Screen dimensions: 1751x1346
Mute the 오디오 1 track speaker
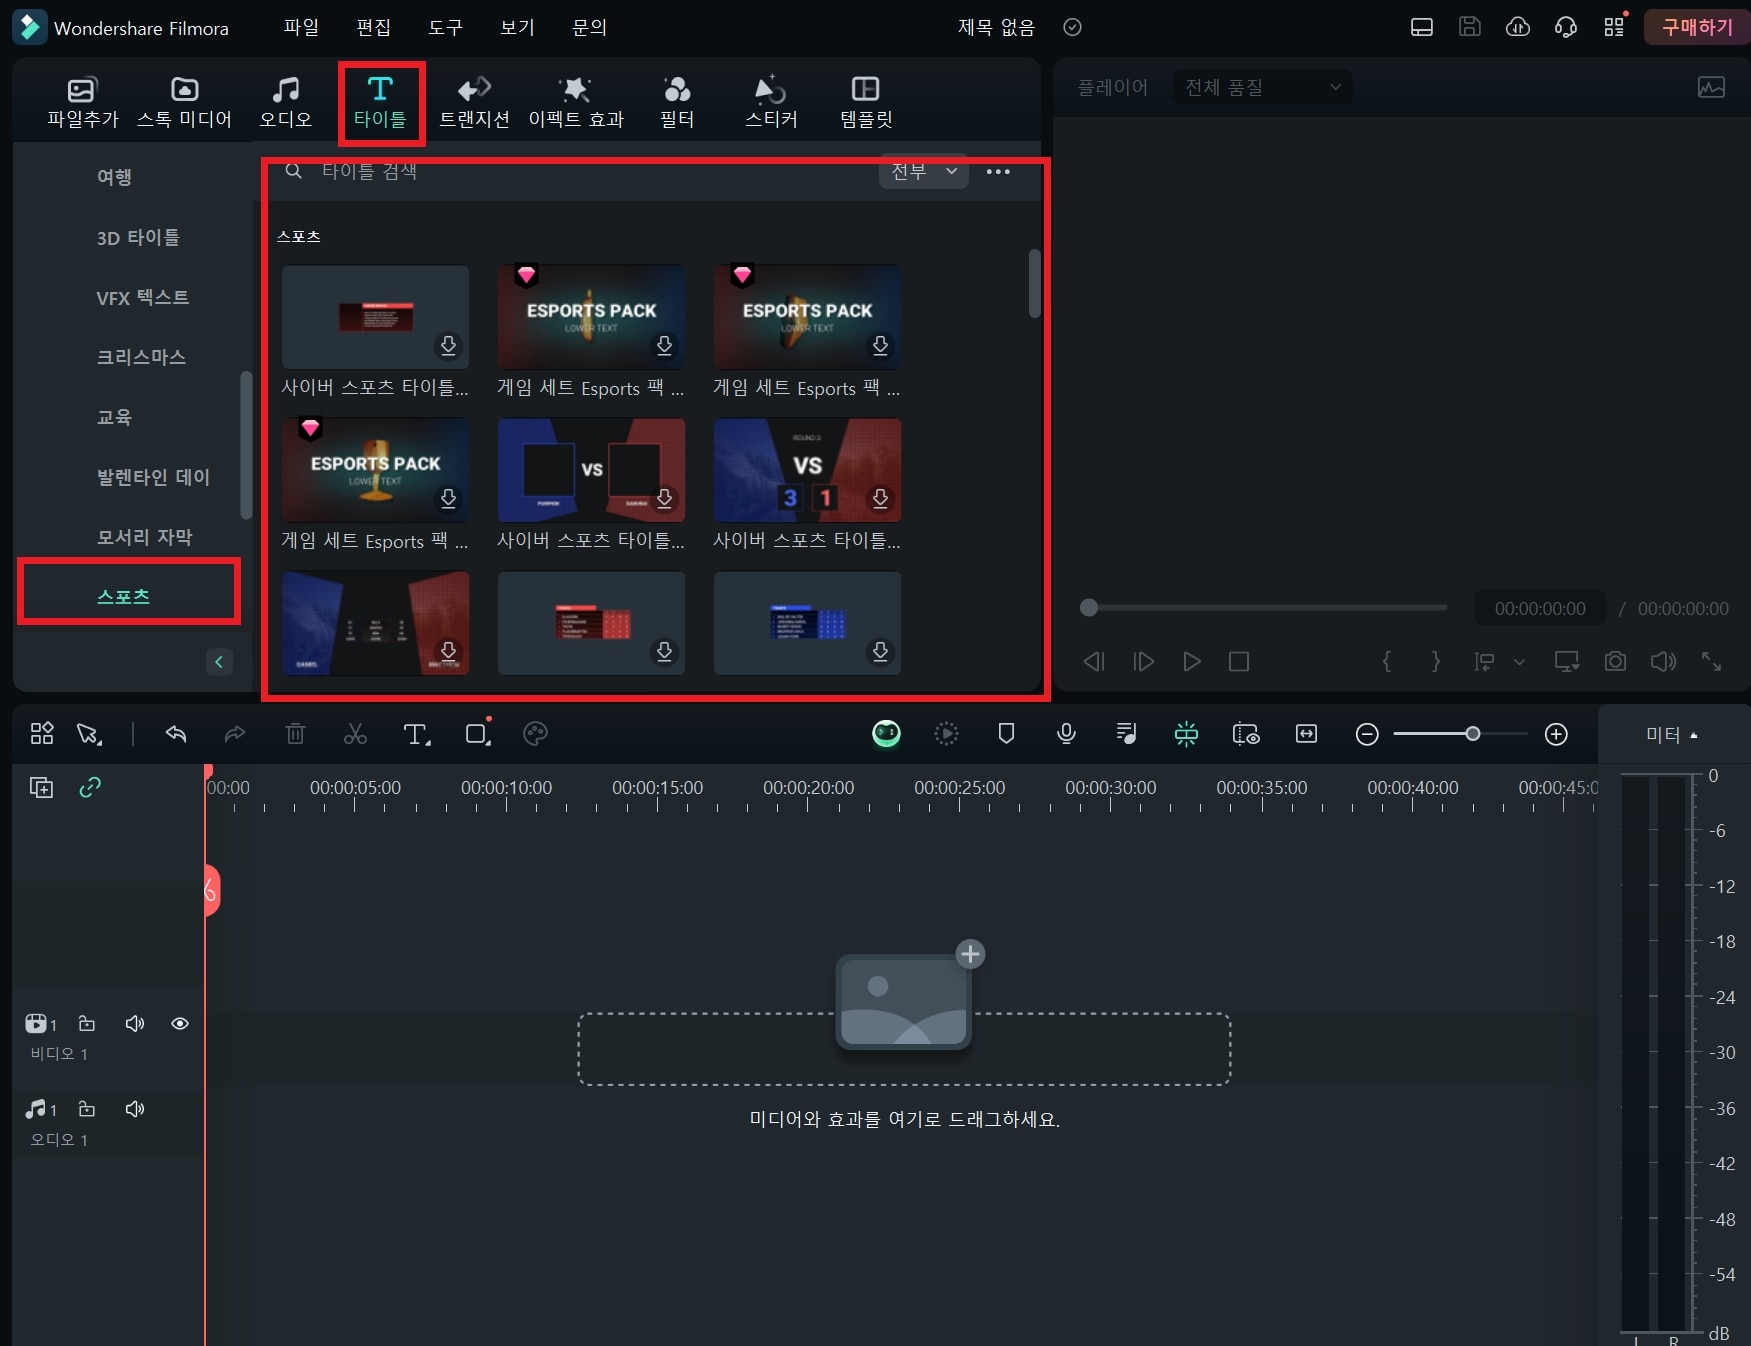tap(135, 1109)
